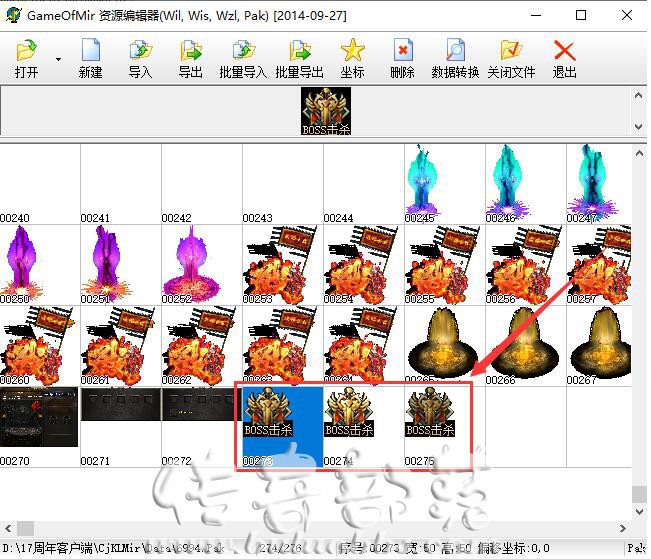The height and width of the screenshot is (559, 651).
Task: Click grid scrollbar down arrow
Action: click(639, 517)
